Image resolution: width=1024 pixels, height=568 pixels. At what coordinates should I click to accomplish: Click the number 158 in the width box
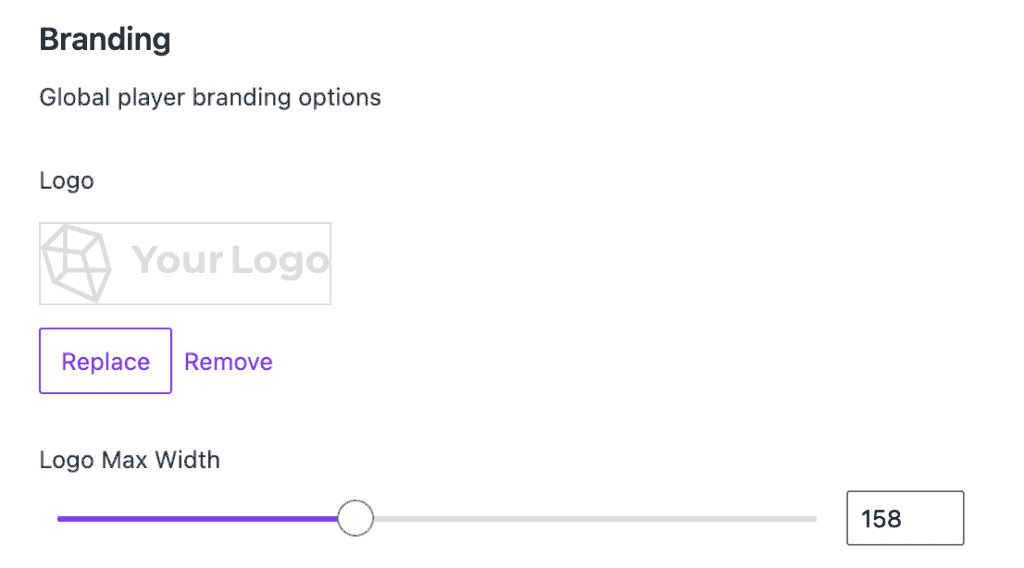click(x=881, y=519)
